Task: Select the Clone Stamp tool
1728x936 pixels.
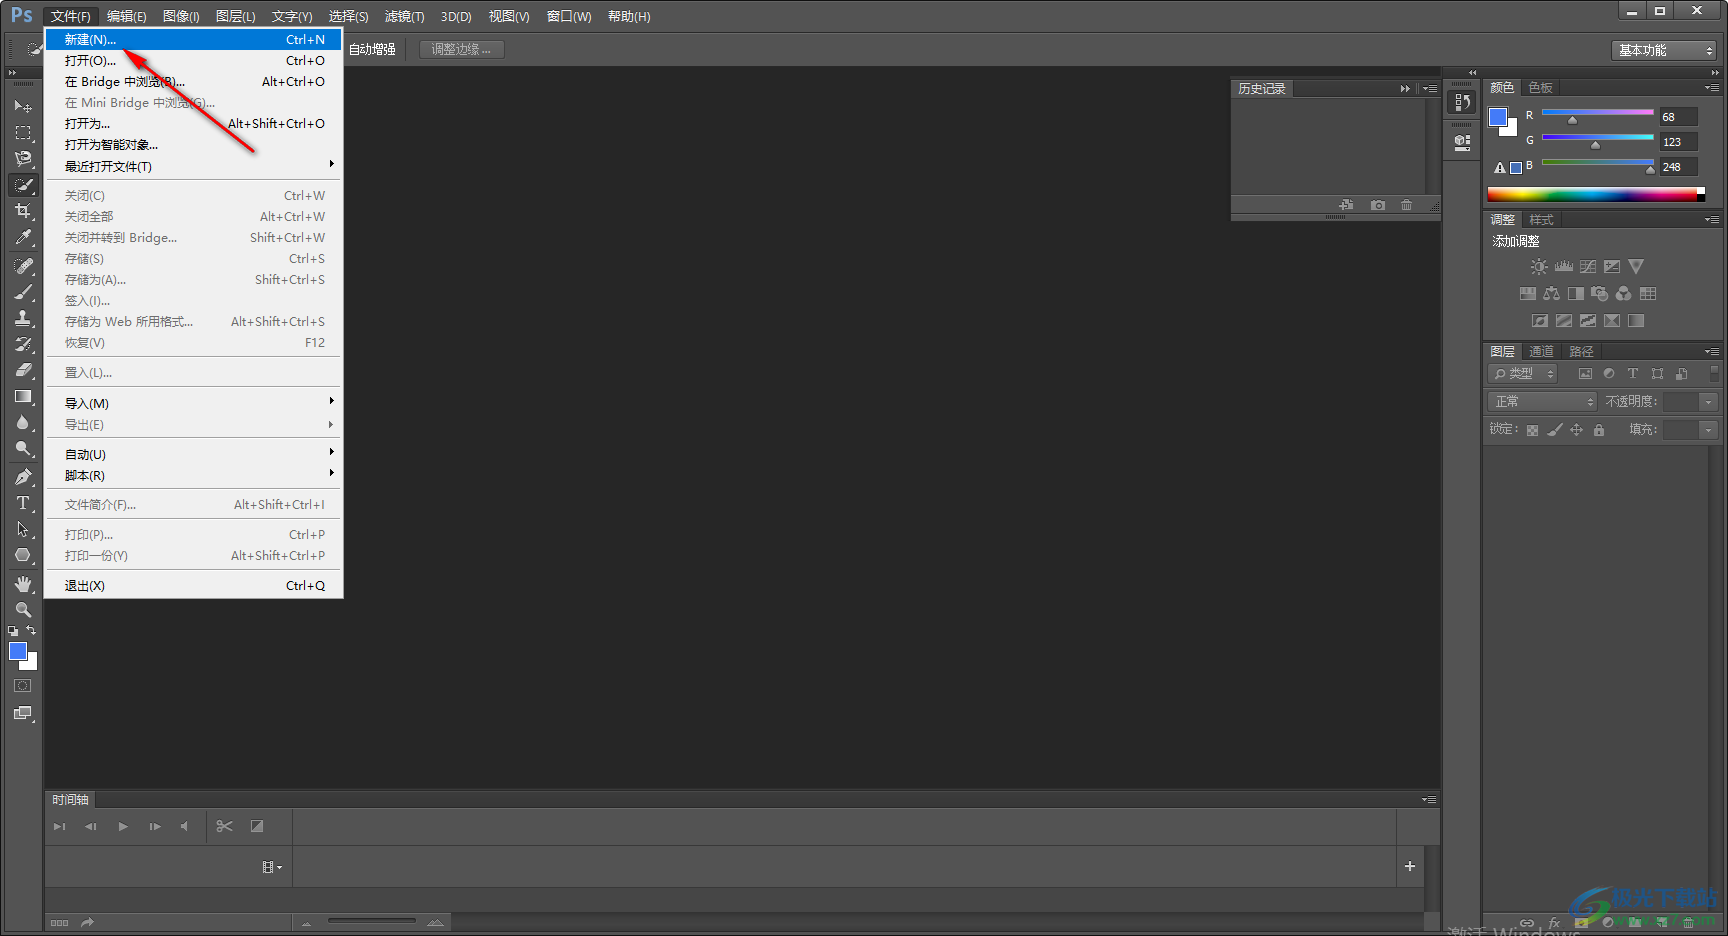Action: 23,318
